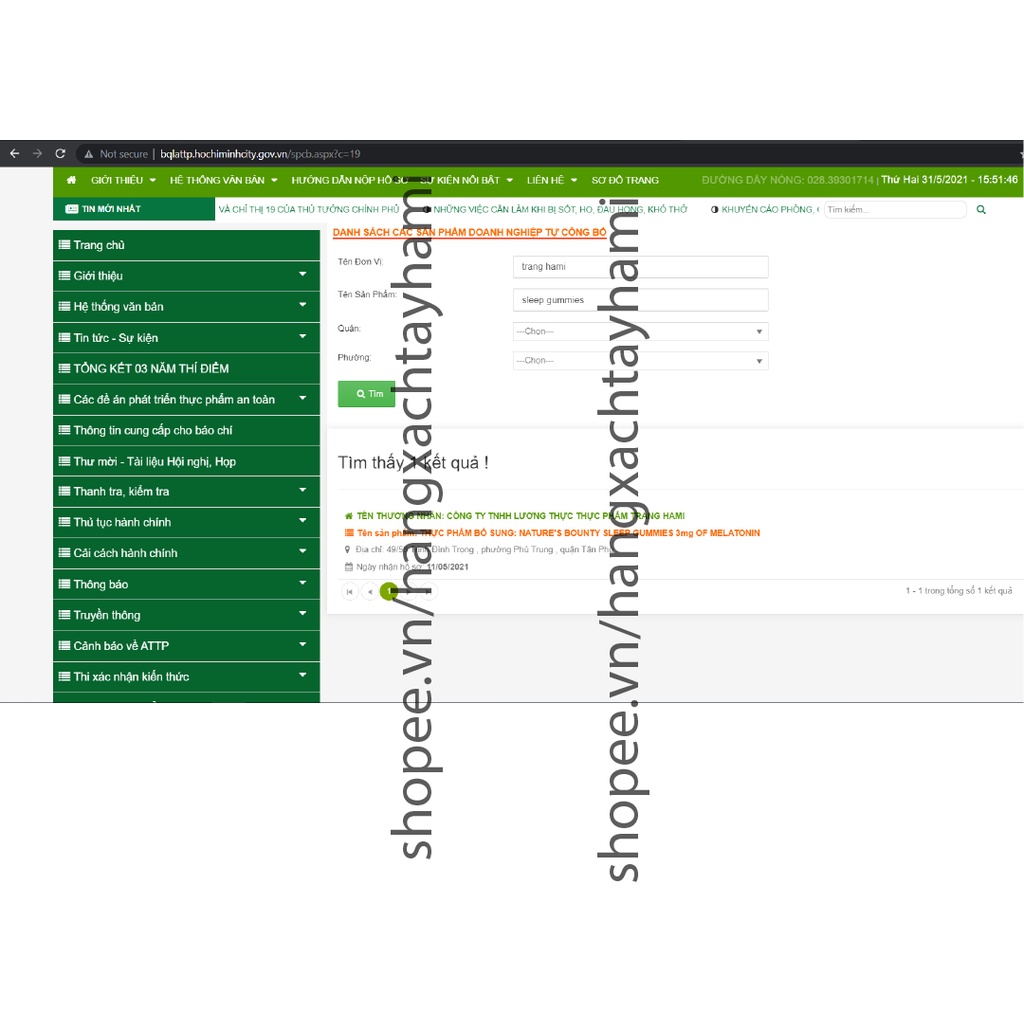Screen dimensions: 1024x1024
Task: Open HỆ THỐNG VĂN BẢN menu
Action: [x=223, y=180]
